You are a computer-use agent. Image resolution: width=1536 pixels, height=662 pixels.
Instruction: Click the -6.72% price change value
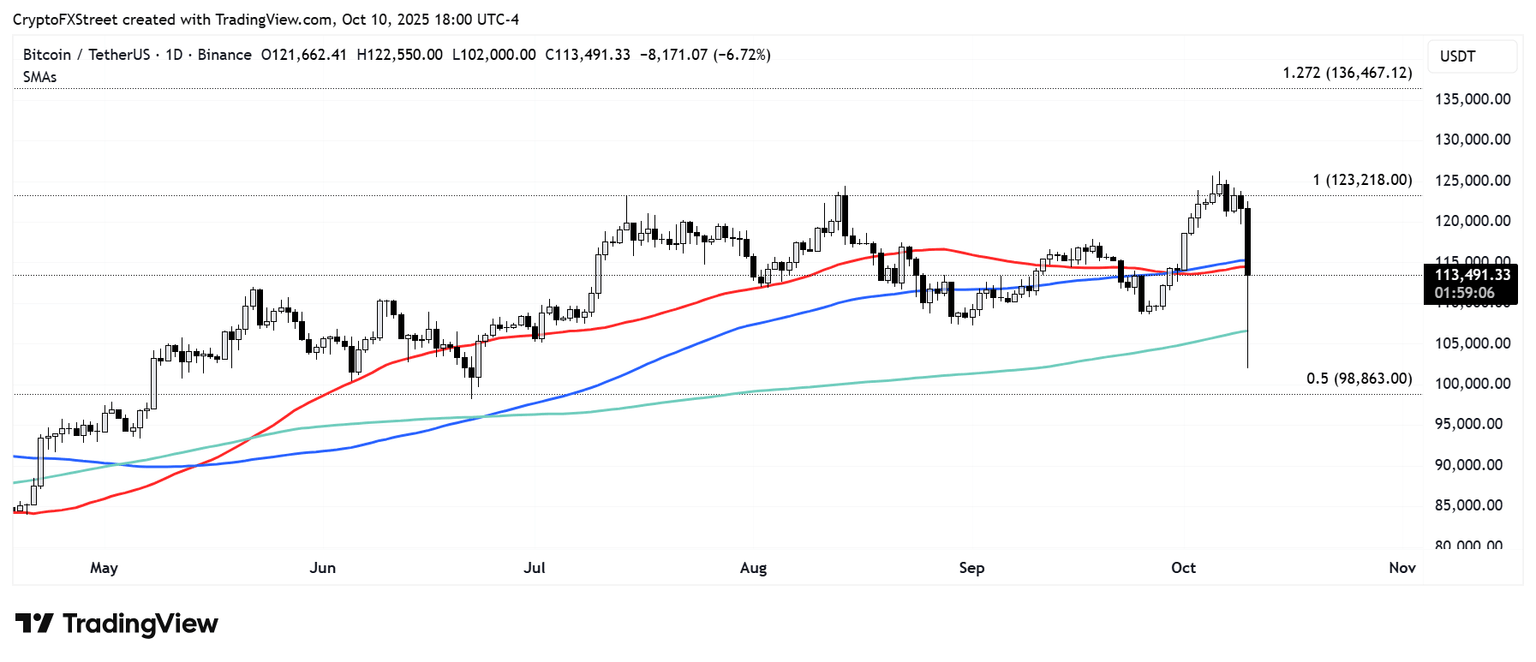[741, 55]
